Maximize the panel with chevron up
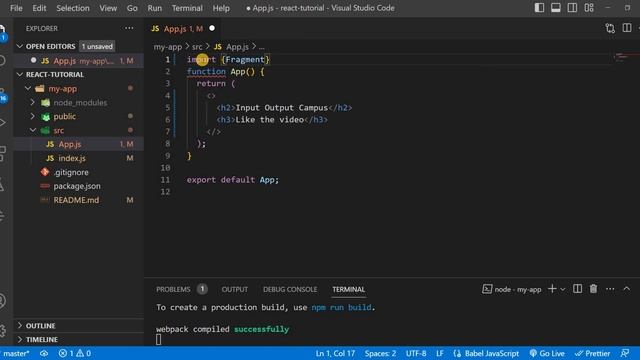 [627, 289]
